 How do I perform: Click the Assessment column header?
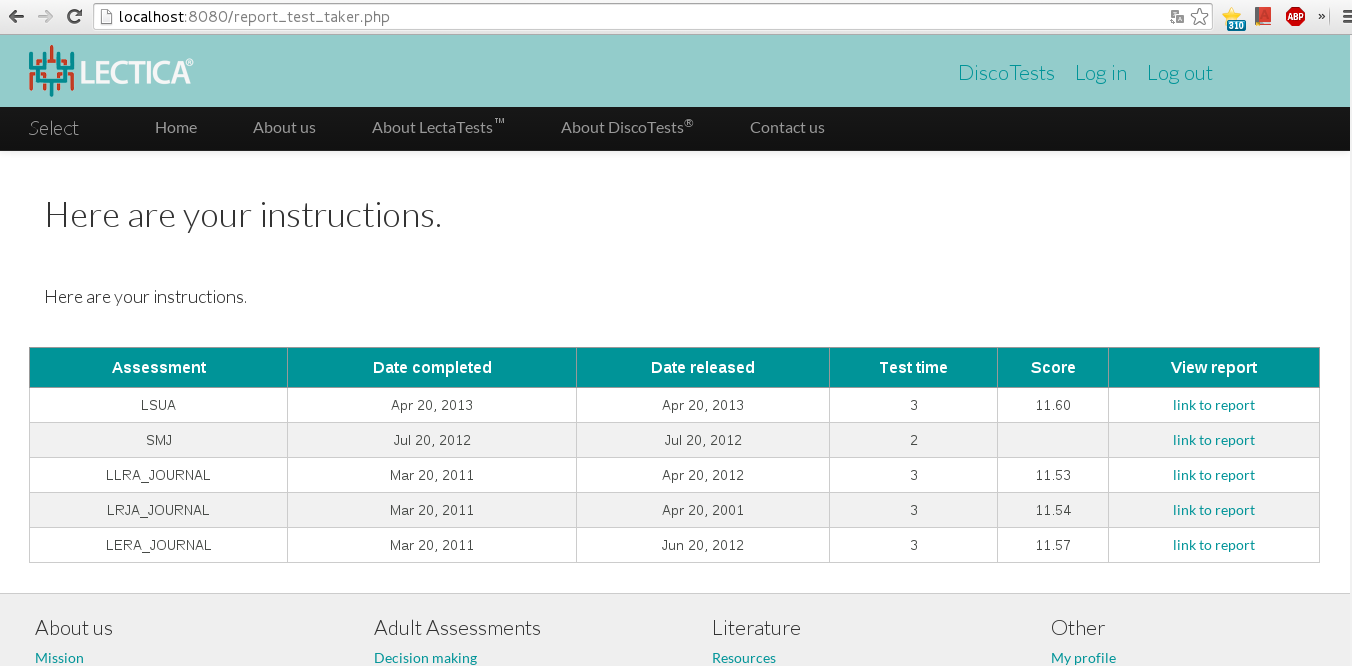pos(159,367)
